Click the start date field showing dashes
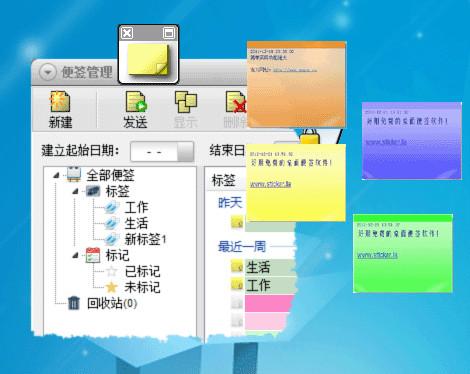The width and height of the screenshot is (470, 374). point(154,152)
